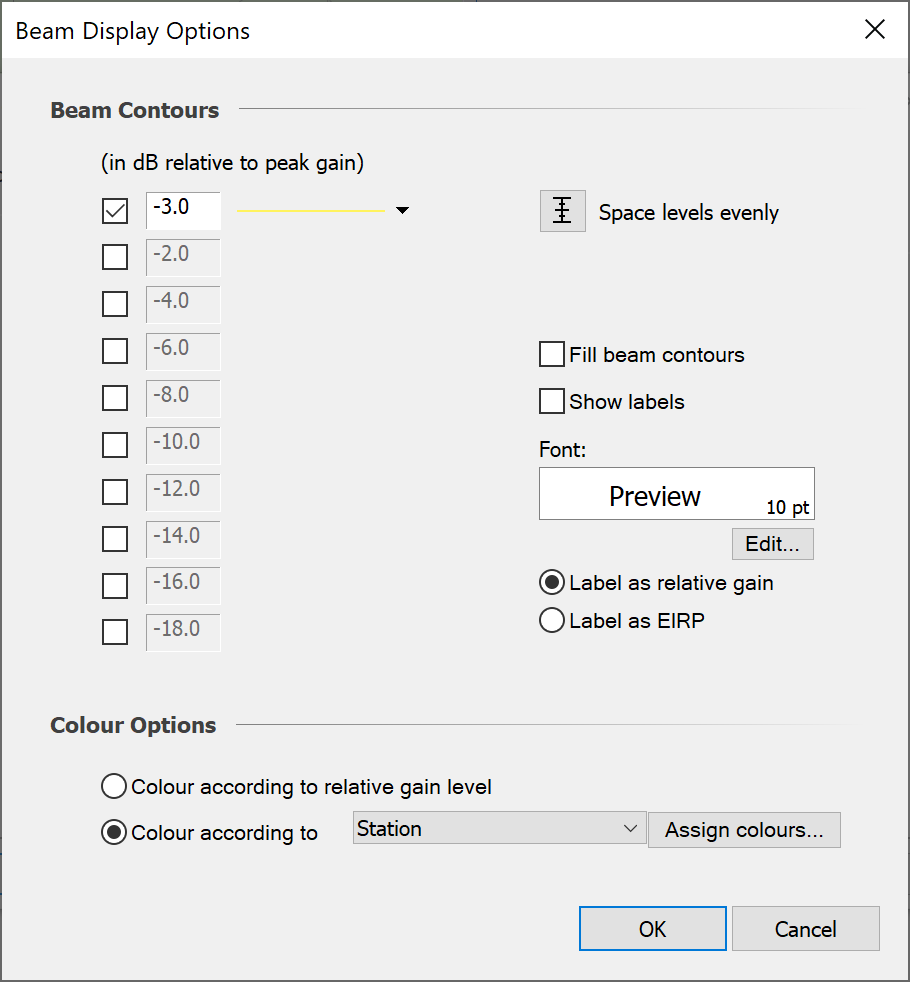Check the -18.0 dB contour level

click(115, 632)
